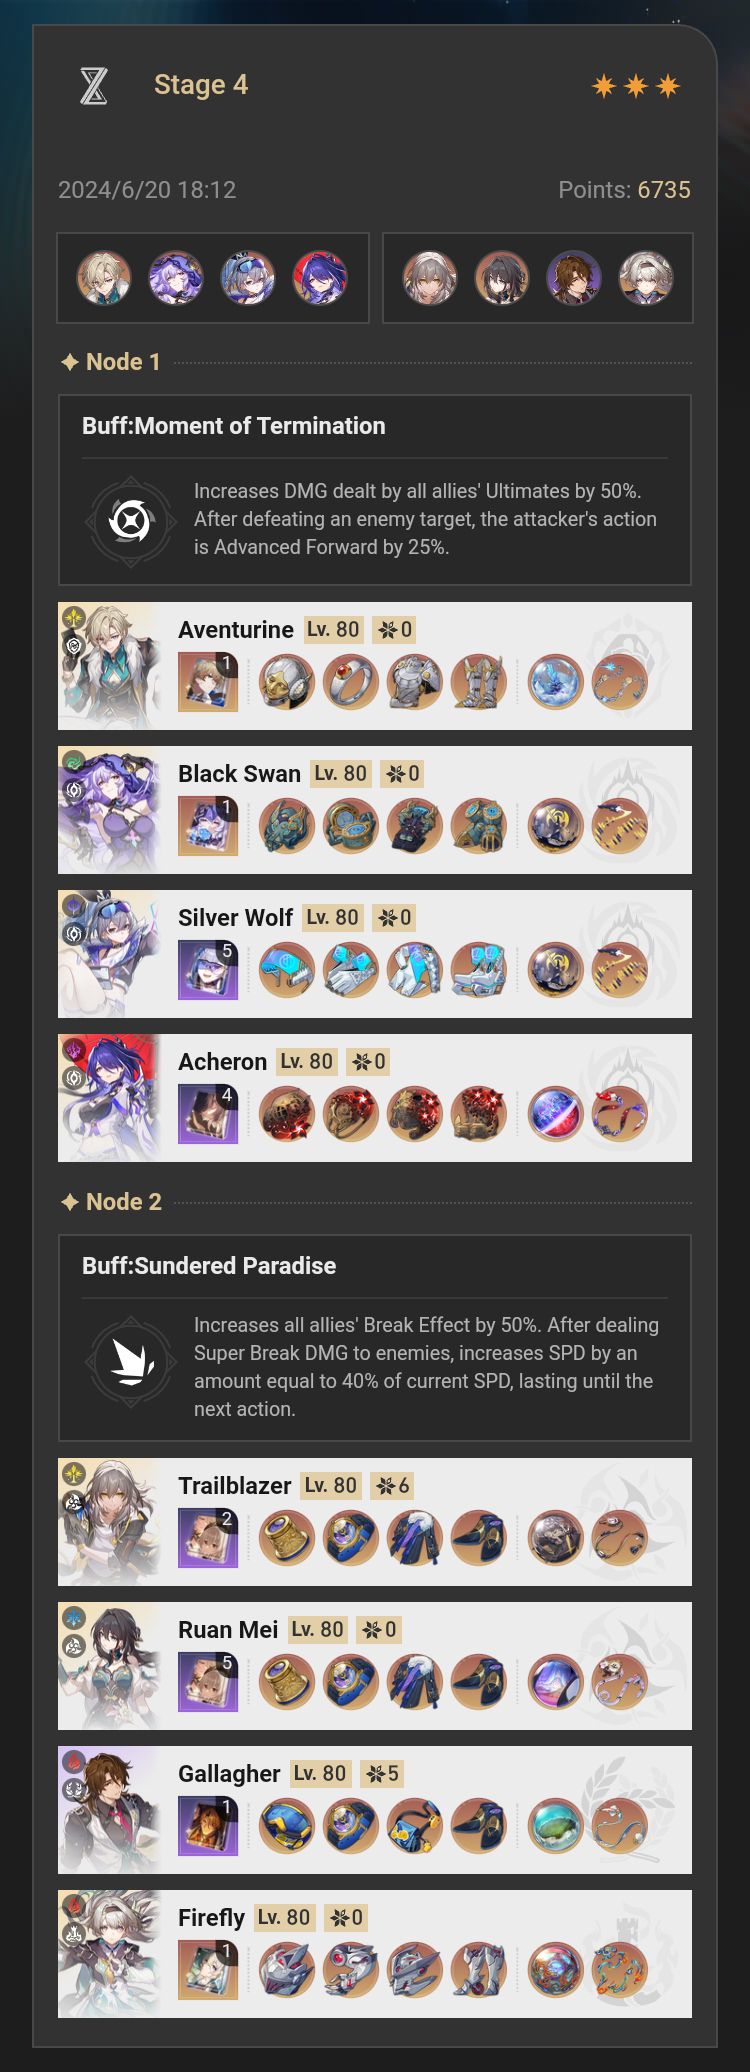
Task: Click the three-star rating at top right
Action: pos(636,86)
